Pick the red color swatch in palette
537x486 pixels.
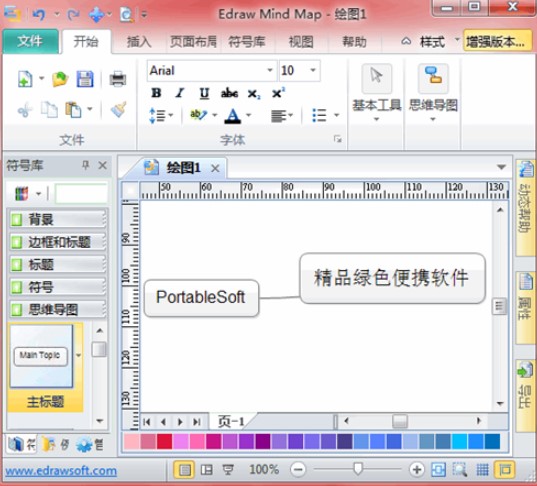coord(164,441)
